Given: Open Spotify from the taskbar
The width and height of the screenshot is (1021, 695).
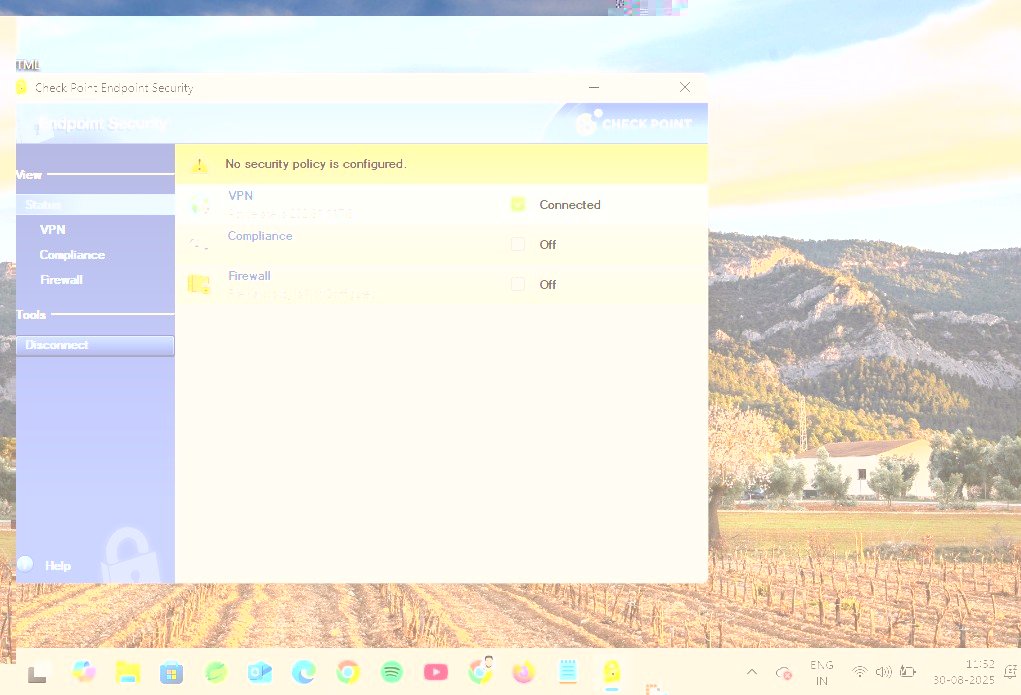Looking at the screenshot, I should pos(391,672).
